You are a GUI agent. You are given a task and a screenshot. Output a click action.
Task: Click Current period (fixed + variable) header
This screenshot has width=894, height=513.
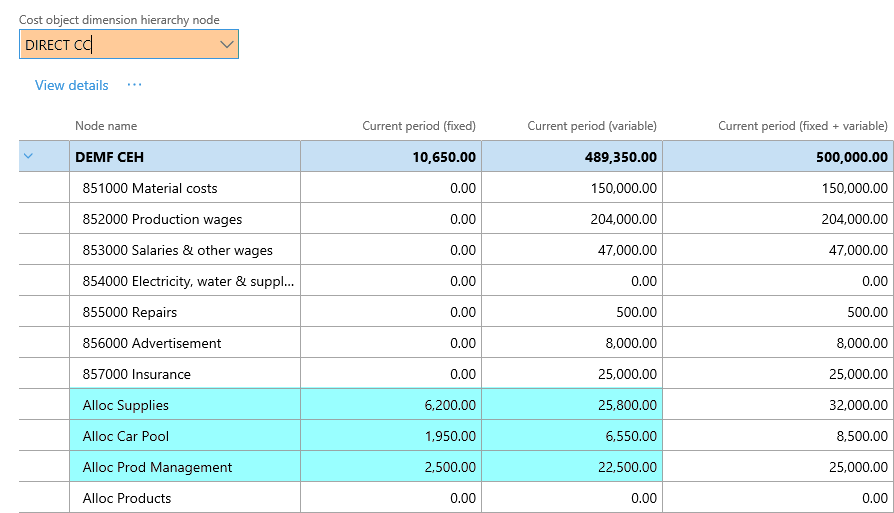pyautogui.click(x=802, y=126)
